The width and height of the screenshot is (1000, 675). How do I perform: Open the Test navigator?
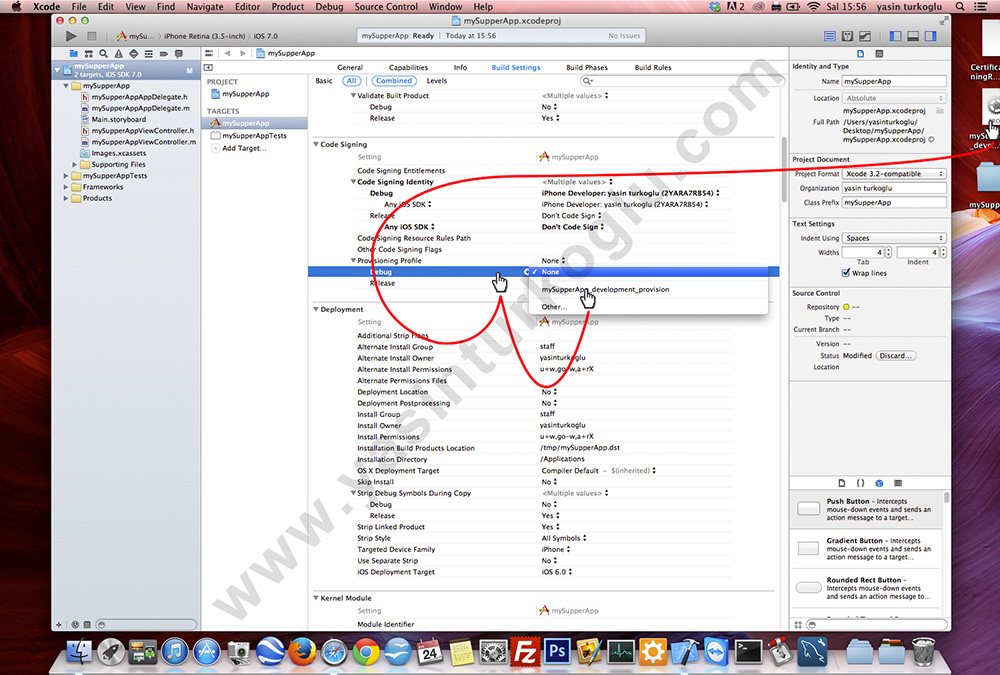pos(133,54)
